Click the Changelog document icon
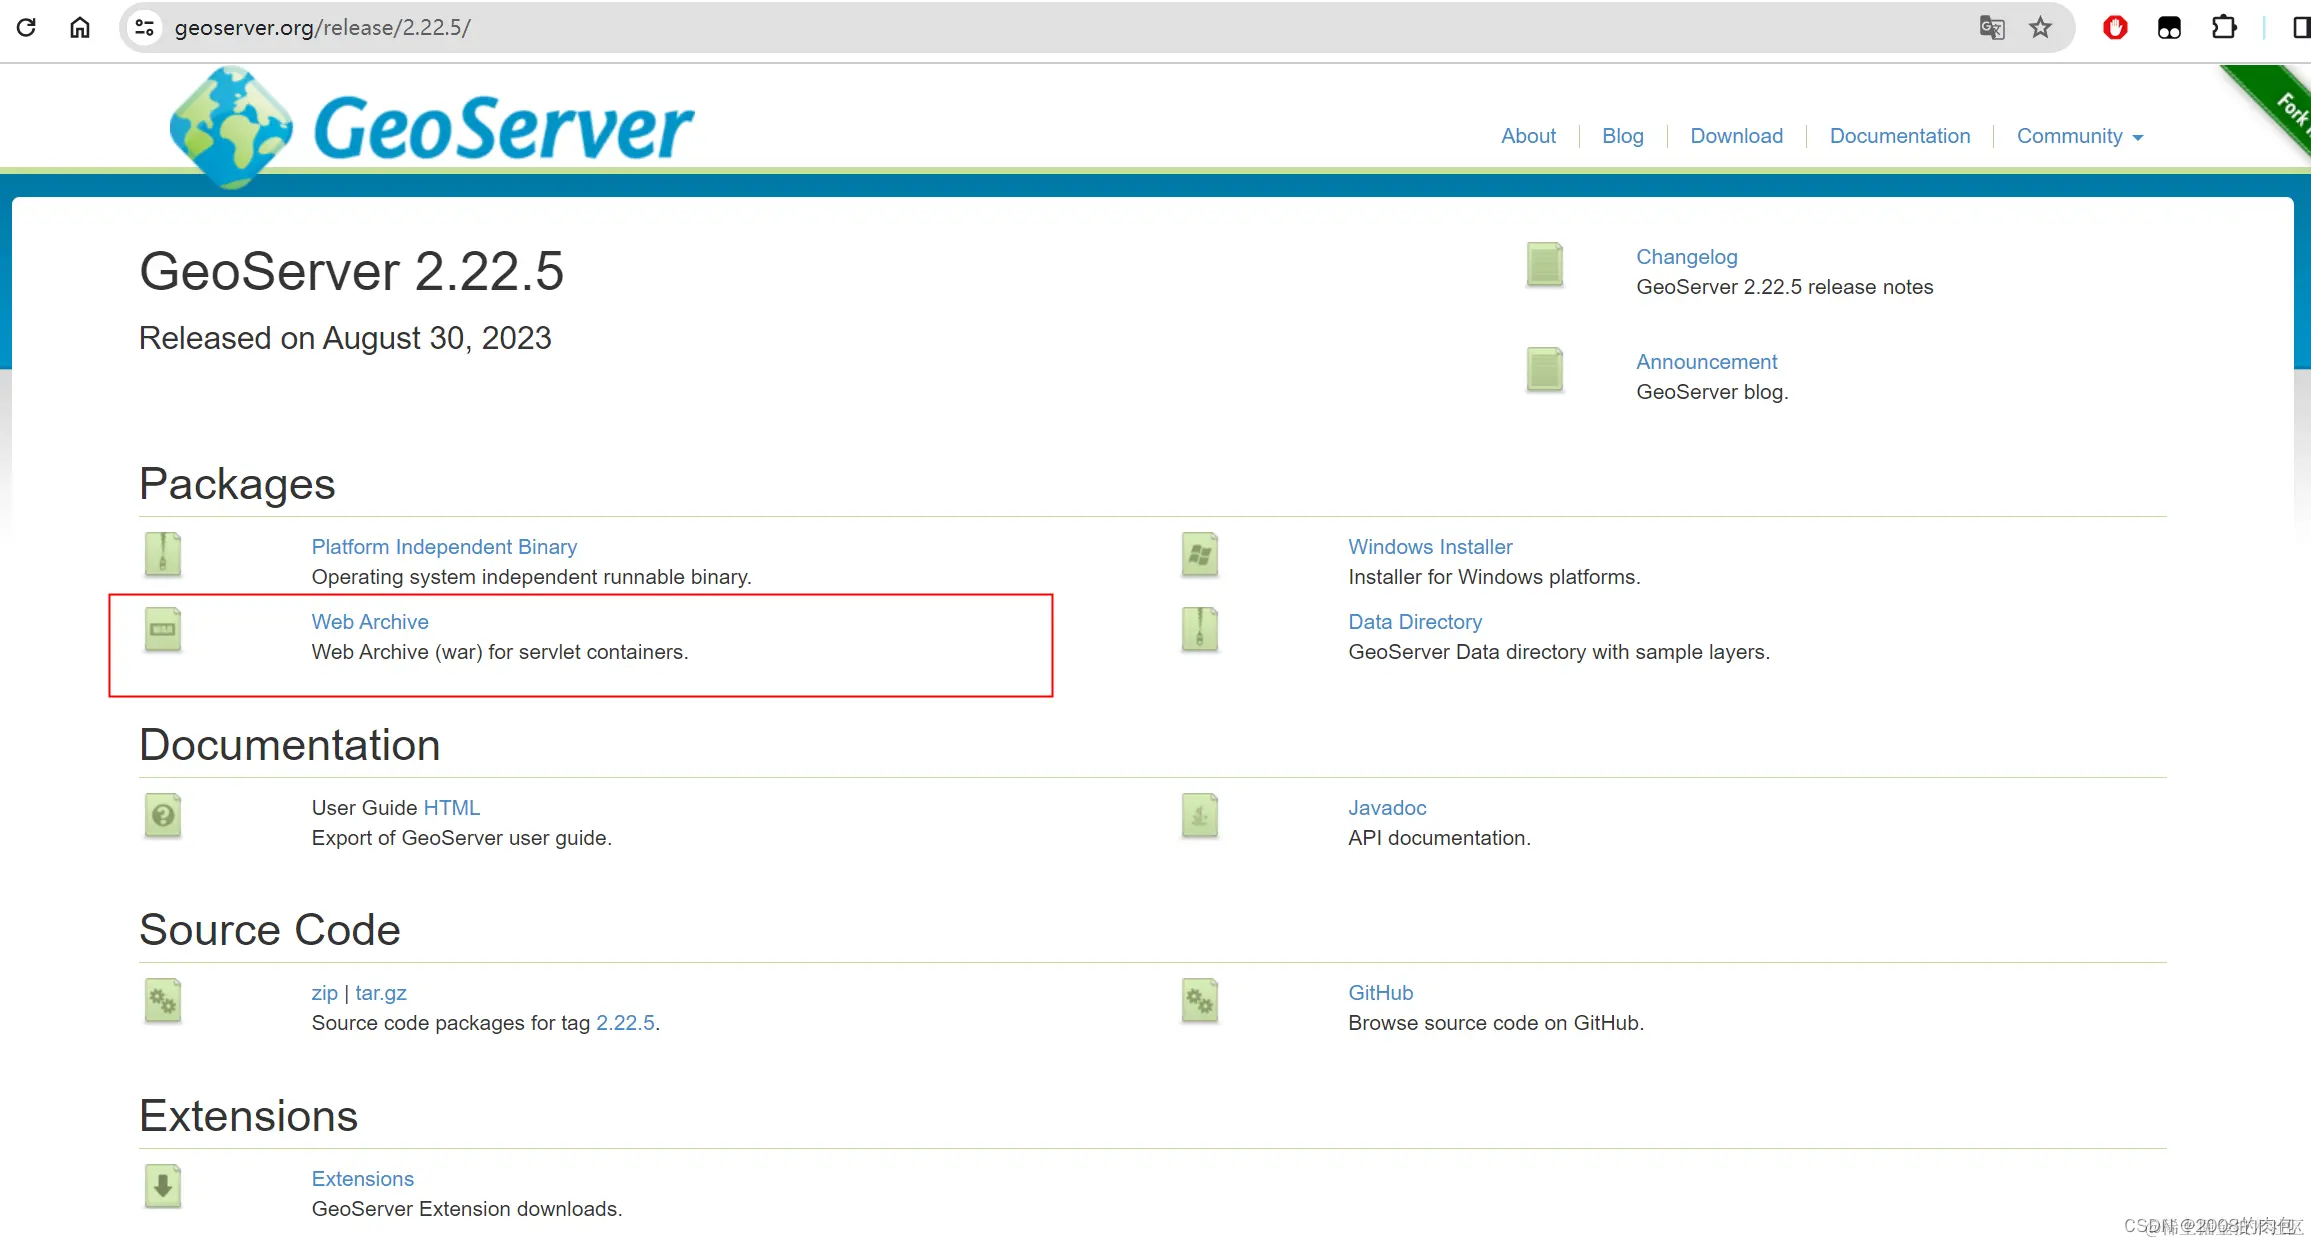Image resolution: width=2311 pixels, height=1244 pixels. 1544,265
